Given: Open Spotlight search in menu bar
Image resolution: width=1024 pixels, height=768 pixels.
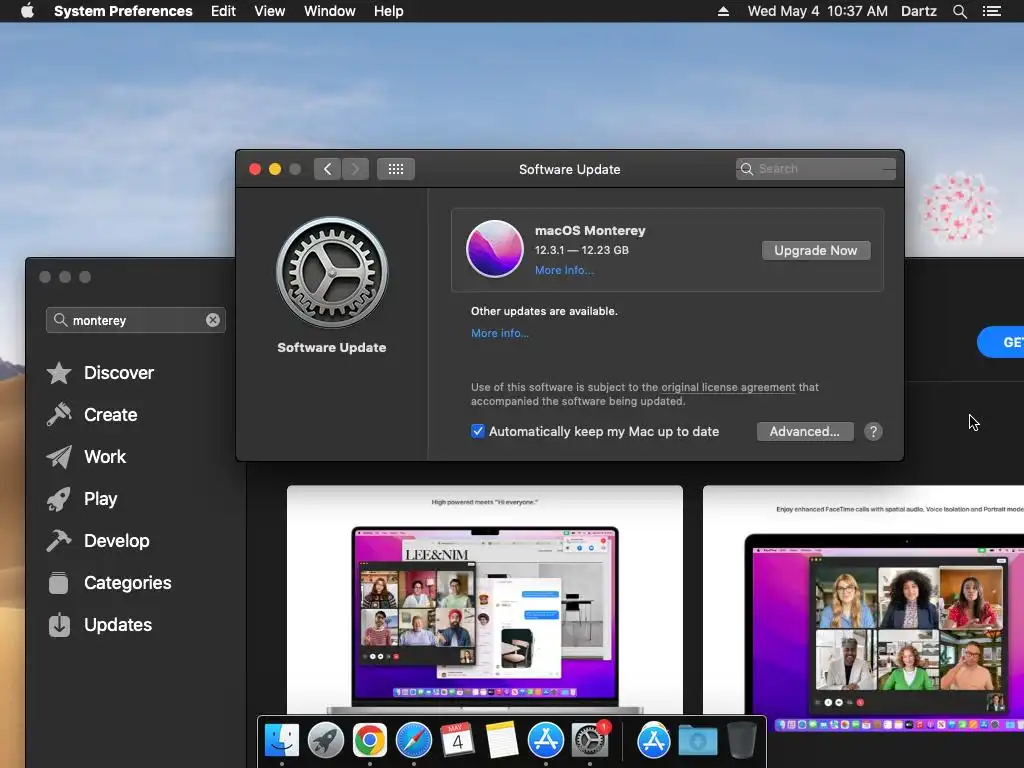Looking at the screenshot, I should 959,11.
